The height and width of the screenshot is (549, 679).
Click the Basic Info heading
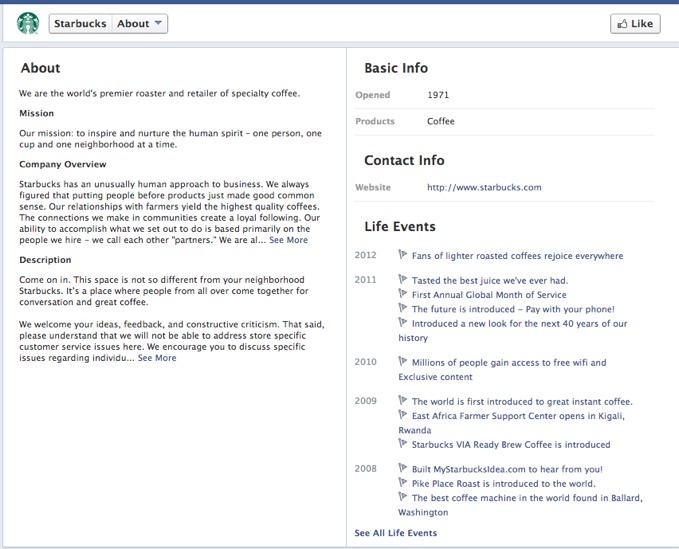[x=396, y=68]
